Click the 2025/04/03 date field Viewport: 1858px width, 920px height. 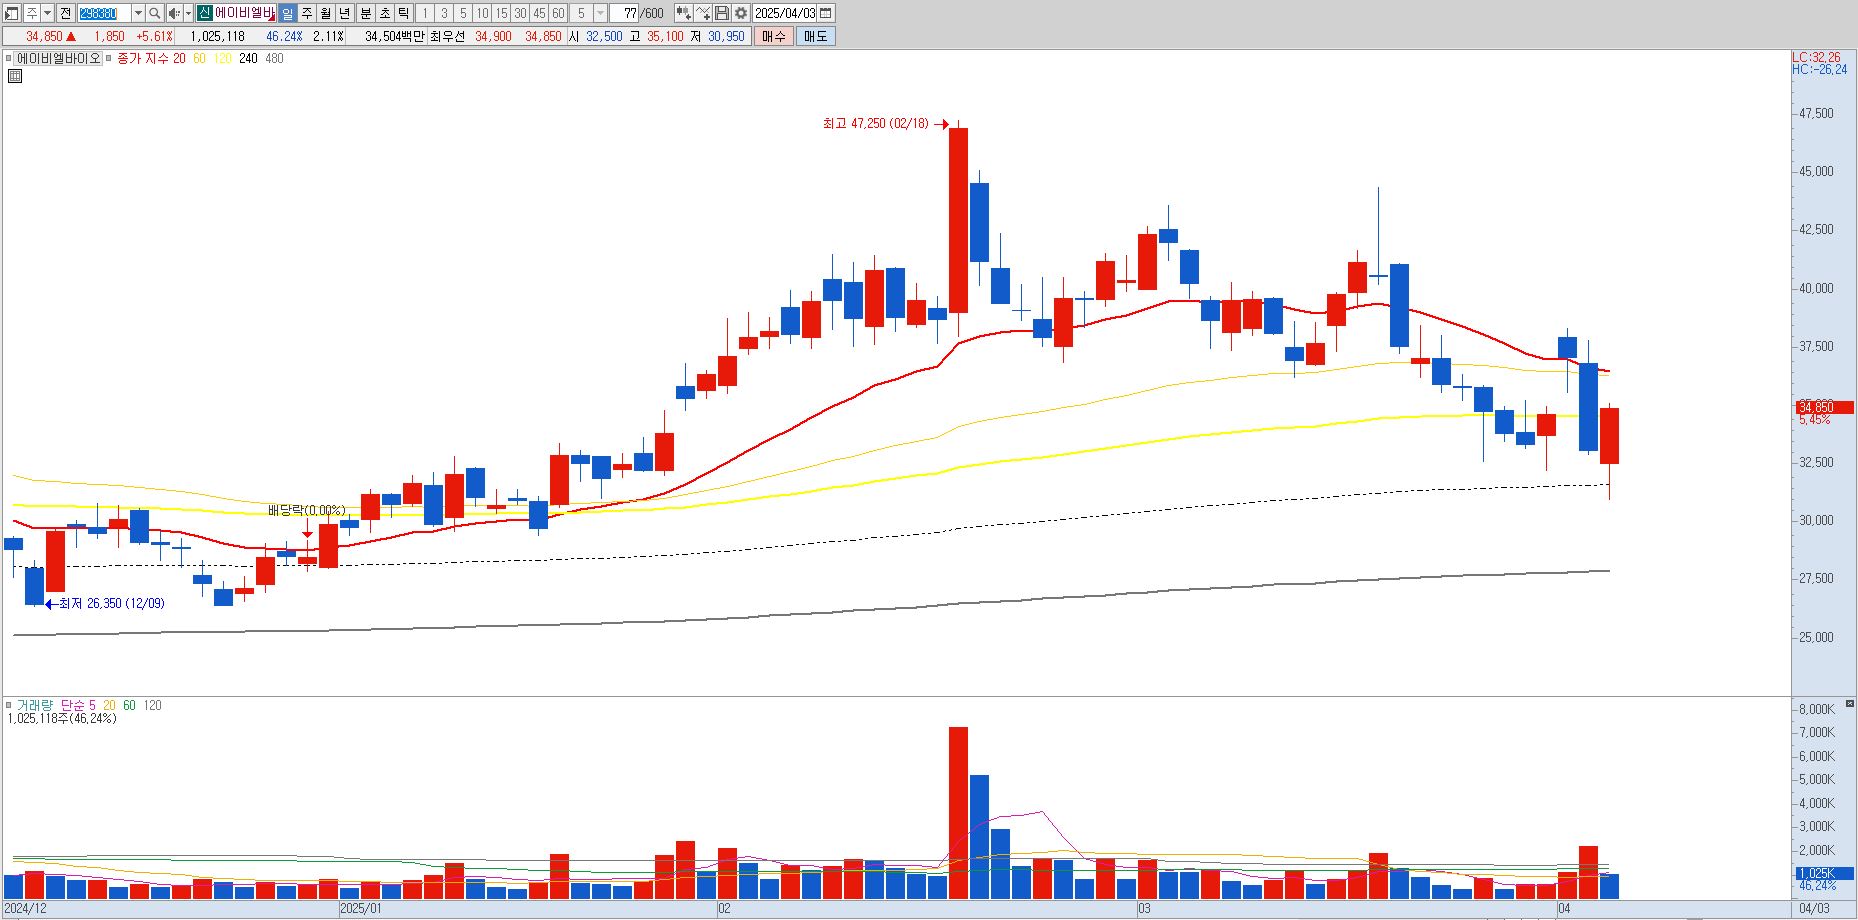point(785,13)
